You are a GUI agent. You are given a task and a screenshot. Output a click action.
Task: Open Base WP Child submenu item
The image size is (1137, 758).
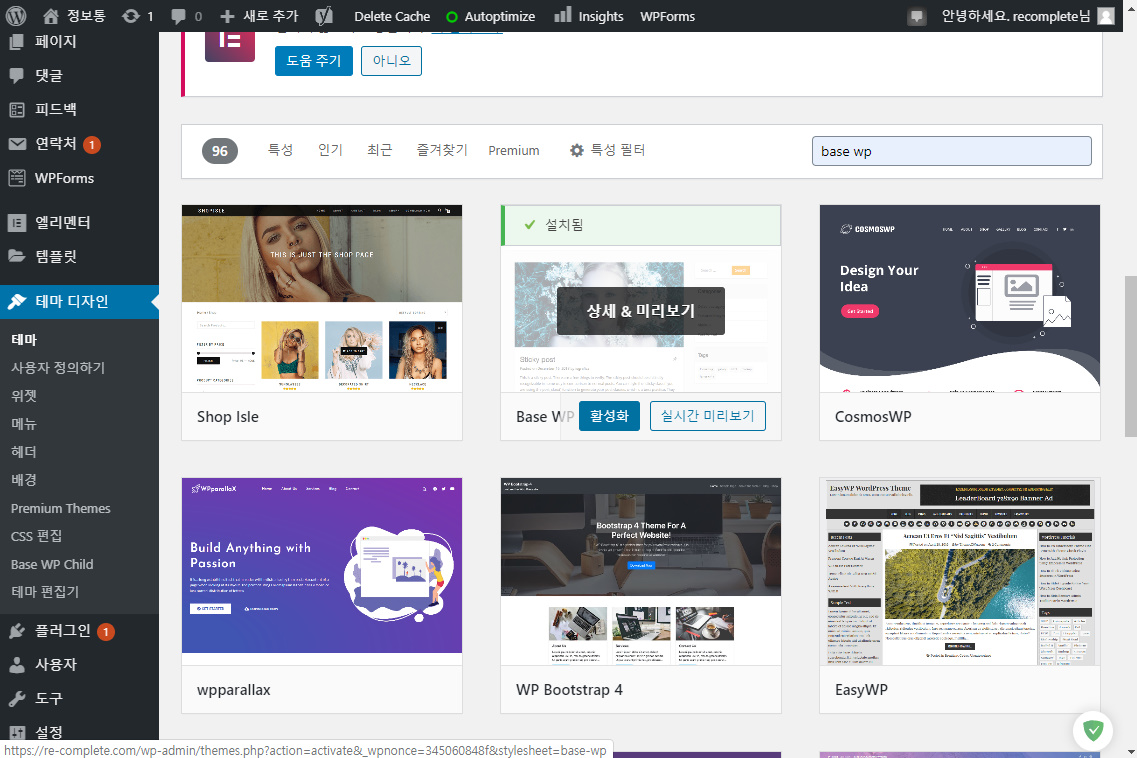[52, 564]
